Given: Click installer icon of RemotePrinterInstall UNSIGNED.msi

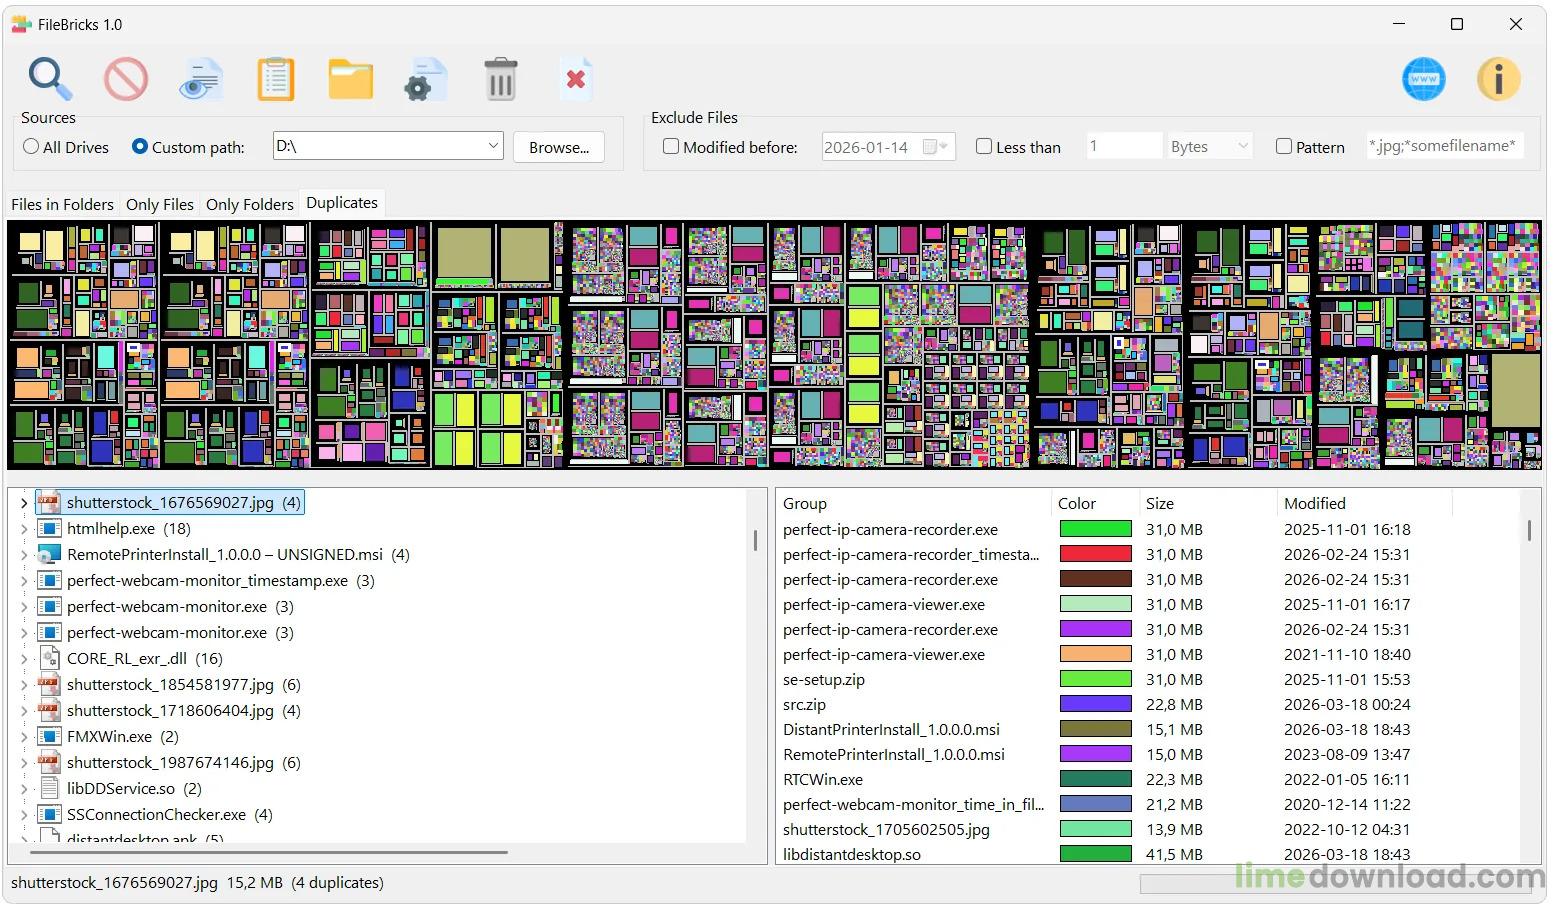Looking at the screenshot, I should 49,554.
